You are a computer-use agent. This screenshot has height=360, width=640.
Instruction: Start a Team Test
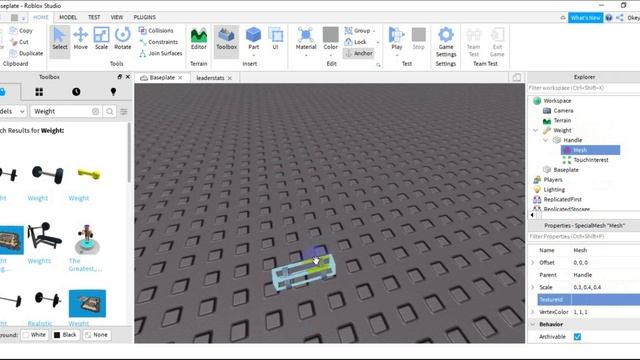tap(473, 42)
